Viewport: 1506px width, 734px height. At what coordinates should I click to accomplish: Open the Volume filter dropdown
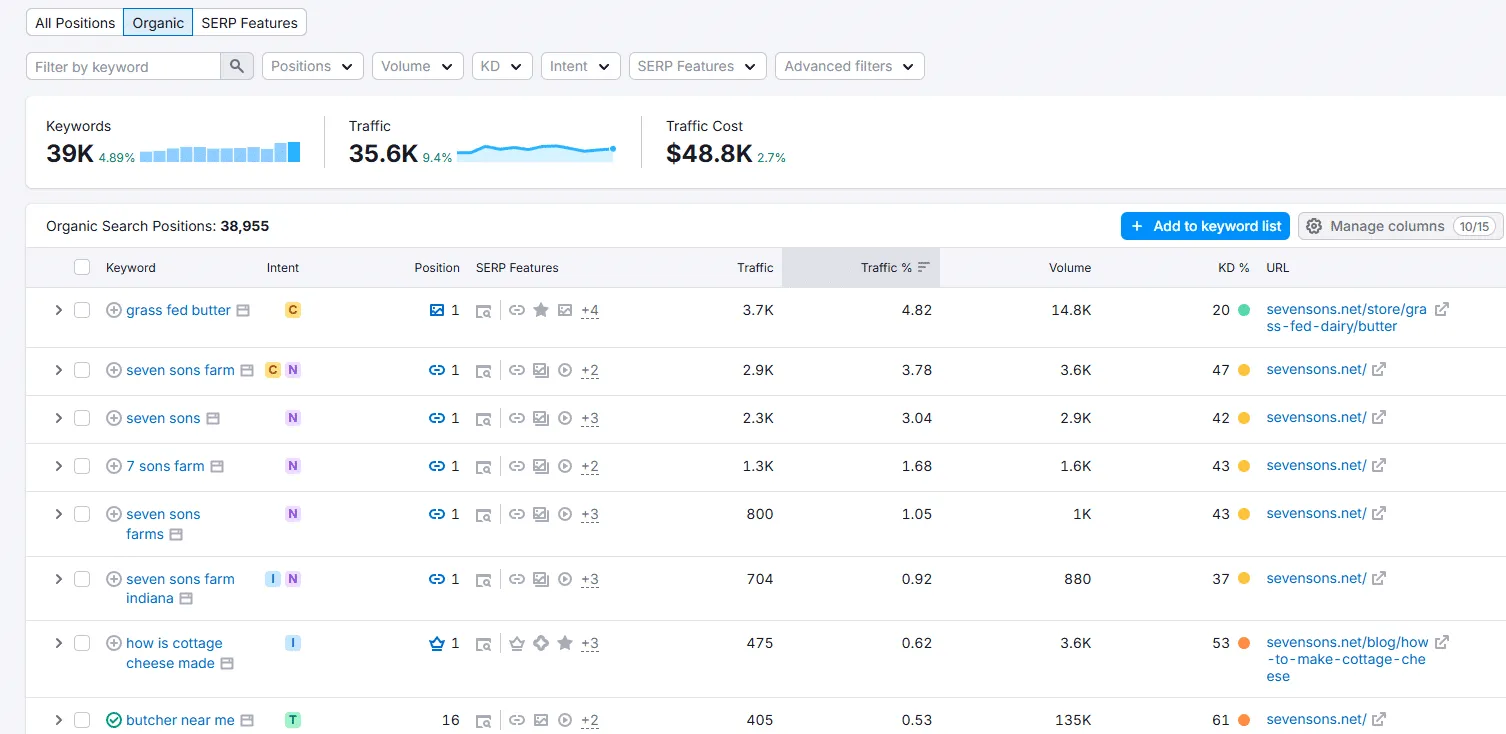tap(417, 65)
